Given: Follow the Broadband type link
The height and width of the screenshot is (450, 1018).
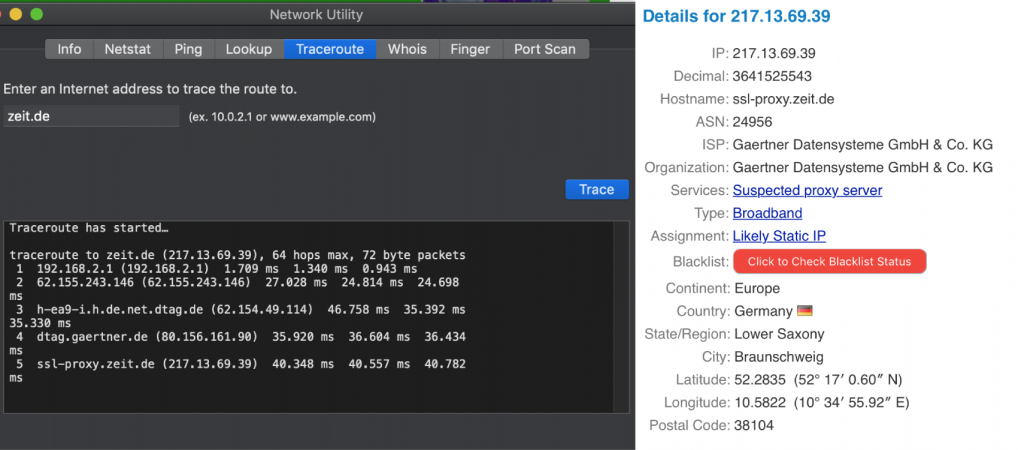Looking at the screenshot, I should [x=767, y=213].
